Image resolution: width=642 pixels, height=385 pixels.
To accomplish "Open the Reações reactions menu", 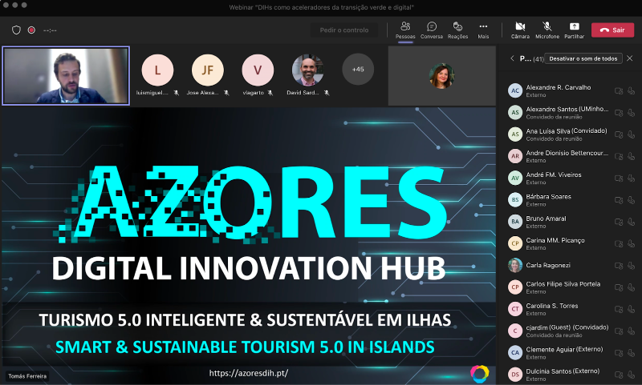I will tap(458, 30).
